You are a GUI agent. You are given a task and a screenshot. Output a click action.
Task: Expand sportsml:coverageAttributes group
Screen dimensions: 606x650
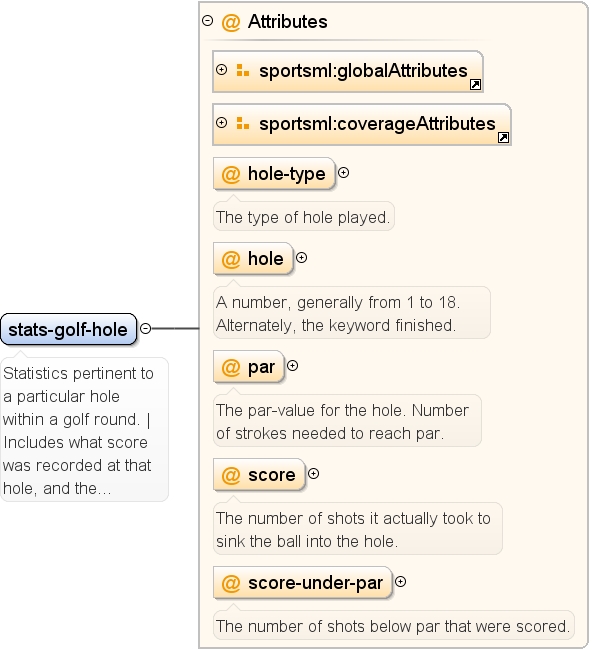(x=222, y=122)
